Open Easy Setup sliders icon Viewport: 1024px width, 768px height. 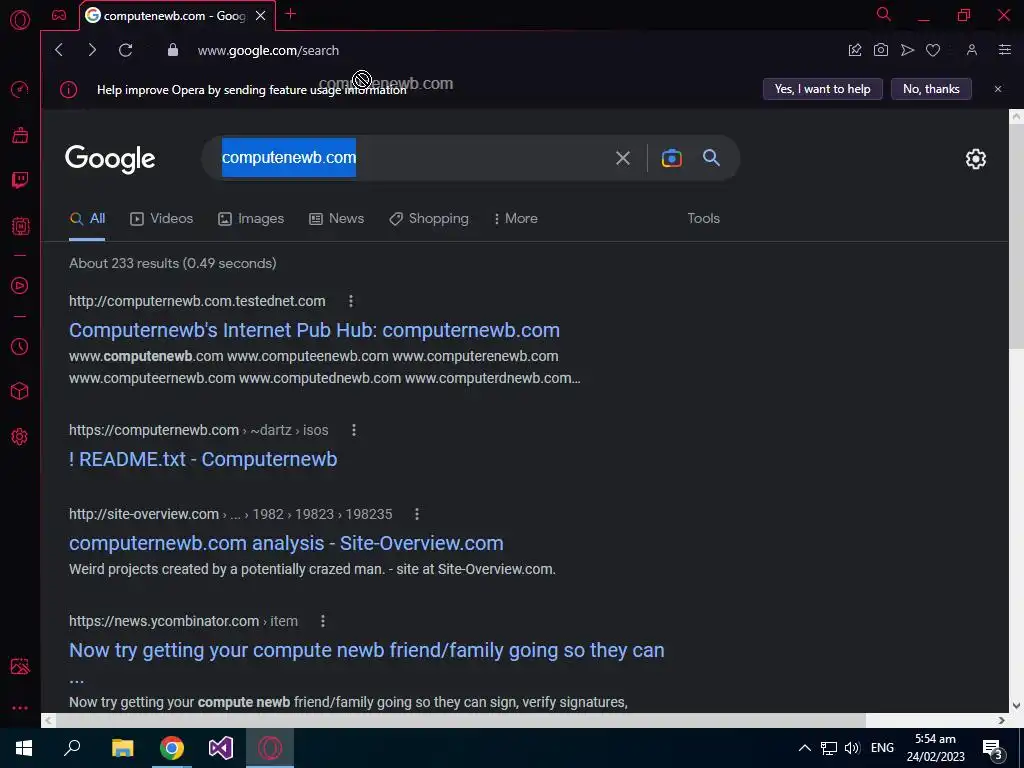coord(1005,50)
